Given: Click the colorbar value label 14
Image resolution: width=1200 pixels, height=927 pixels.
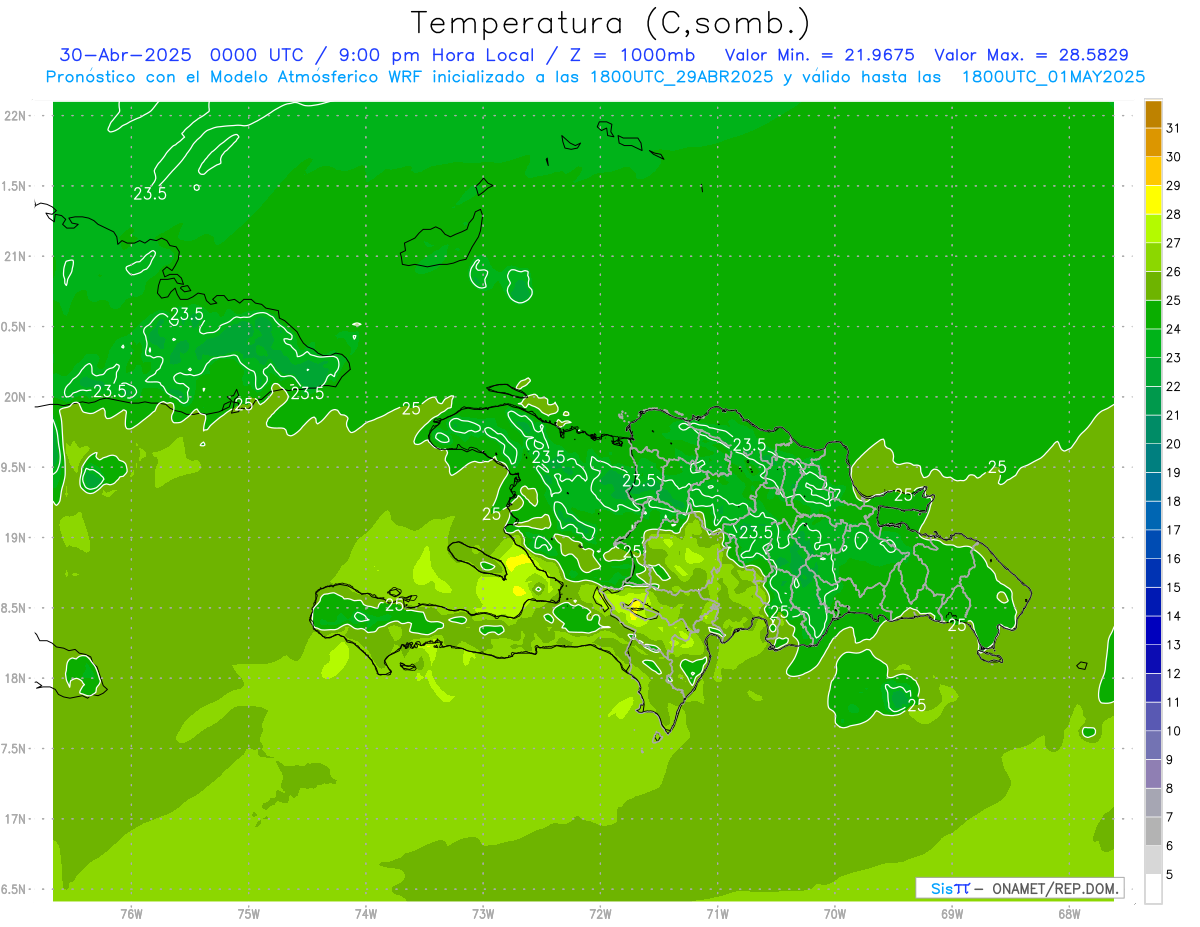Looking at the screenshot, I should click(x=1174, y=616).
